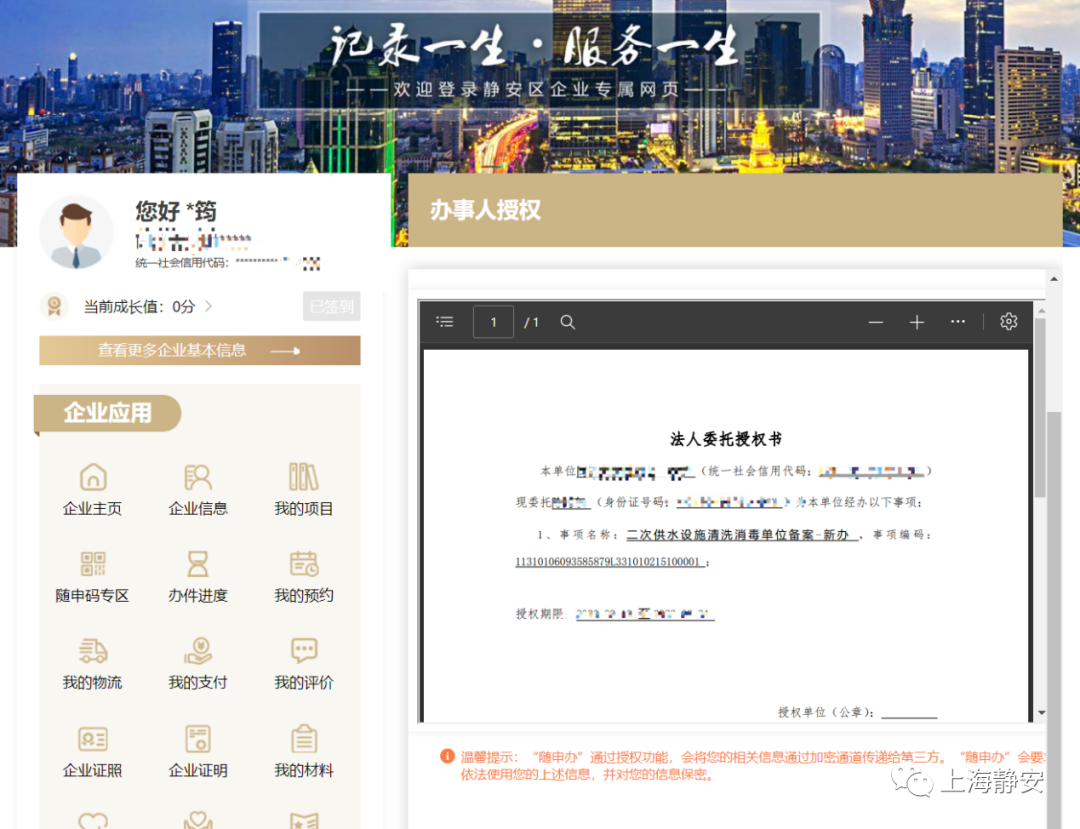Select the PDF search magnifier icon
1080x829 pixels.
point(567,321)
